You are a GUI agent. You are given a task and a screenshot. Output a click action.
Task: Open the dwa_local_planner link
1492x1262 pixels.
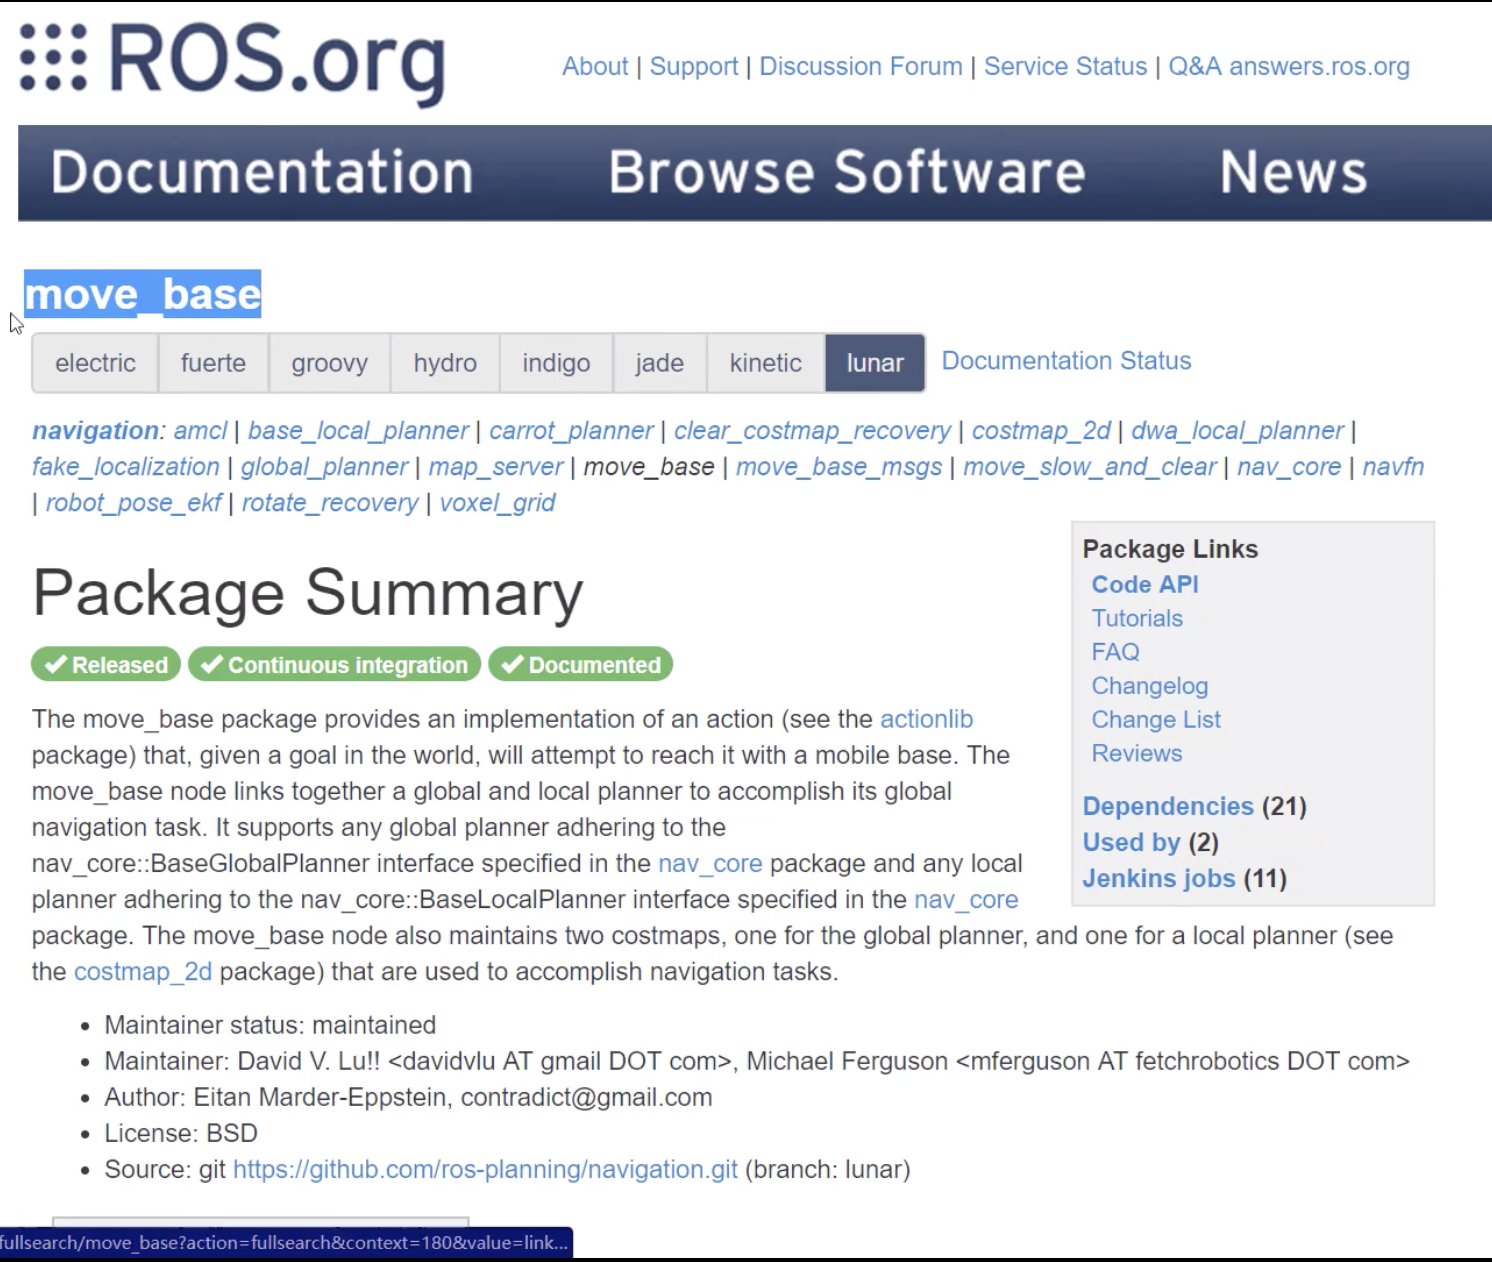[1237, 431]
